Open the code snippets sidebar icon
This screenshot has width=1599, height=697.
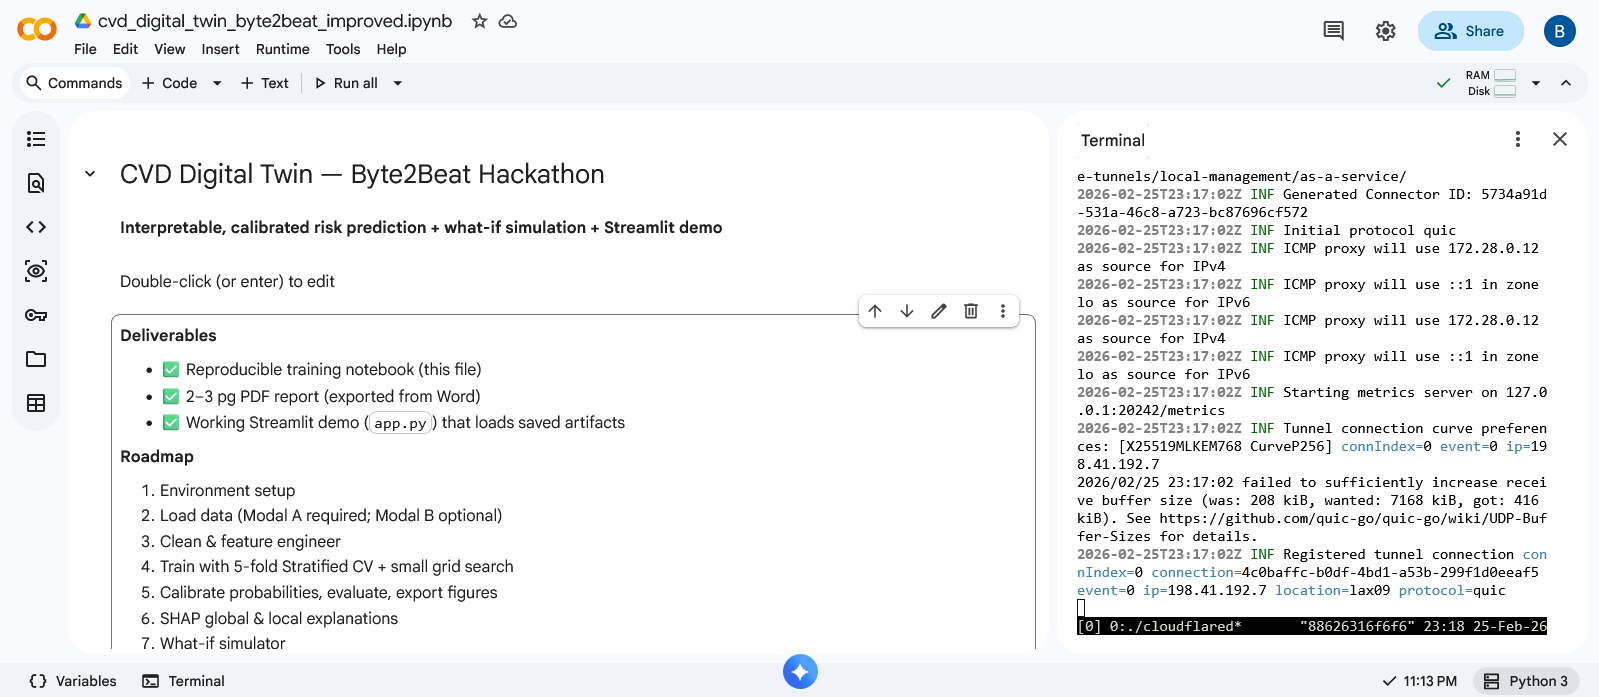(x=36, y=227)
